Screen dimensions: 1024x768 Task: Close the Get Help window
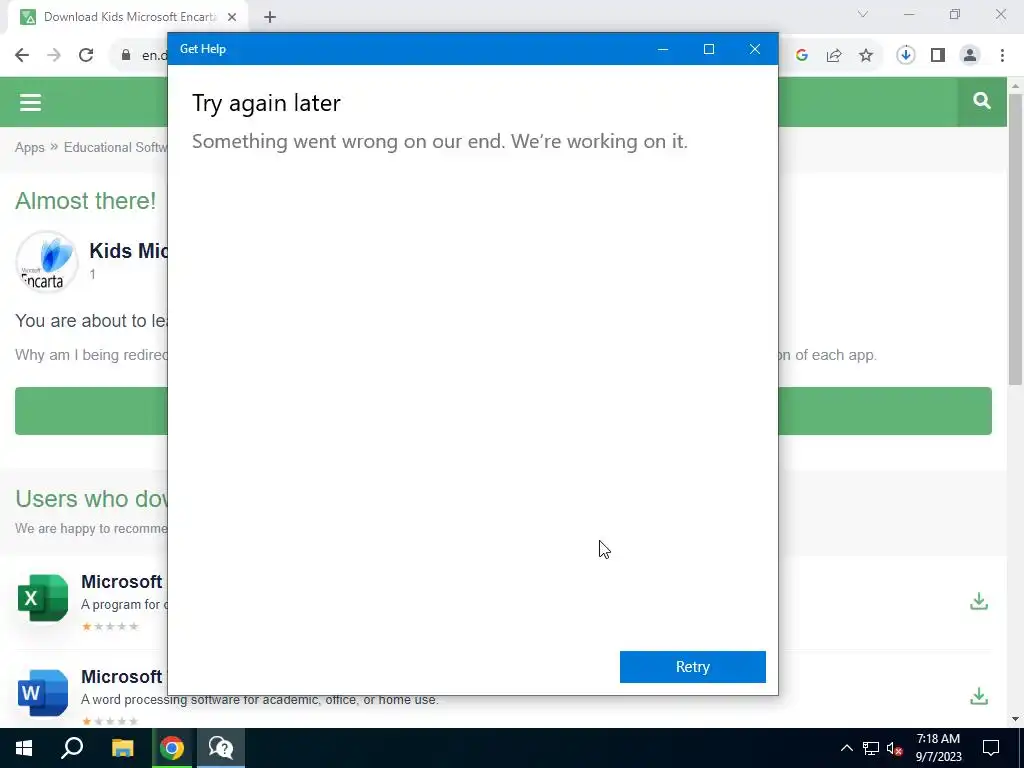point(755,49)
